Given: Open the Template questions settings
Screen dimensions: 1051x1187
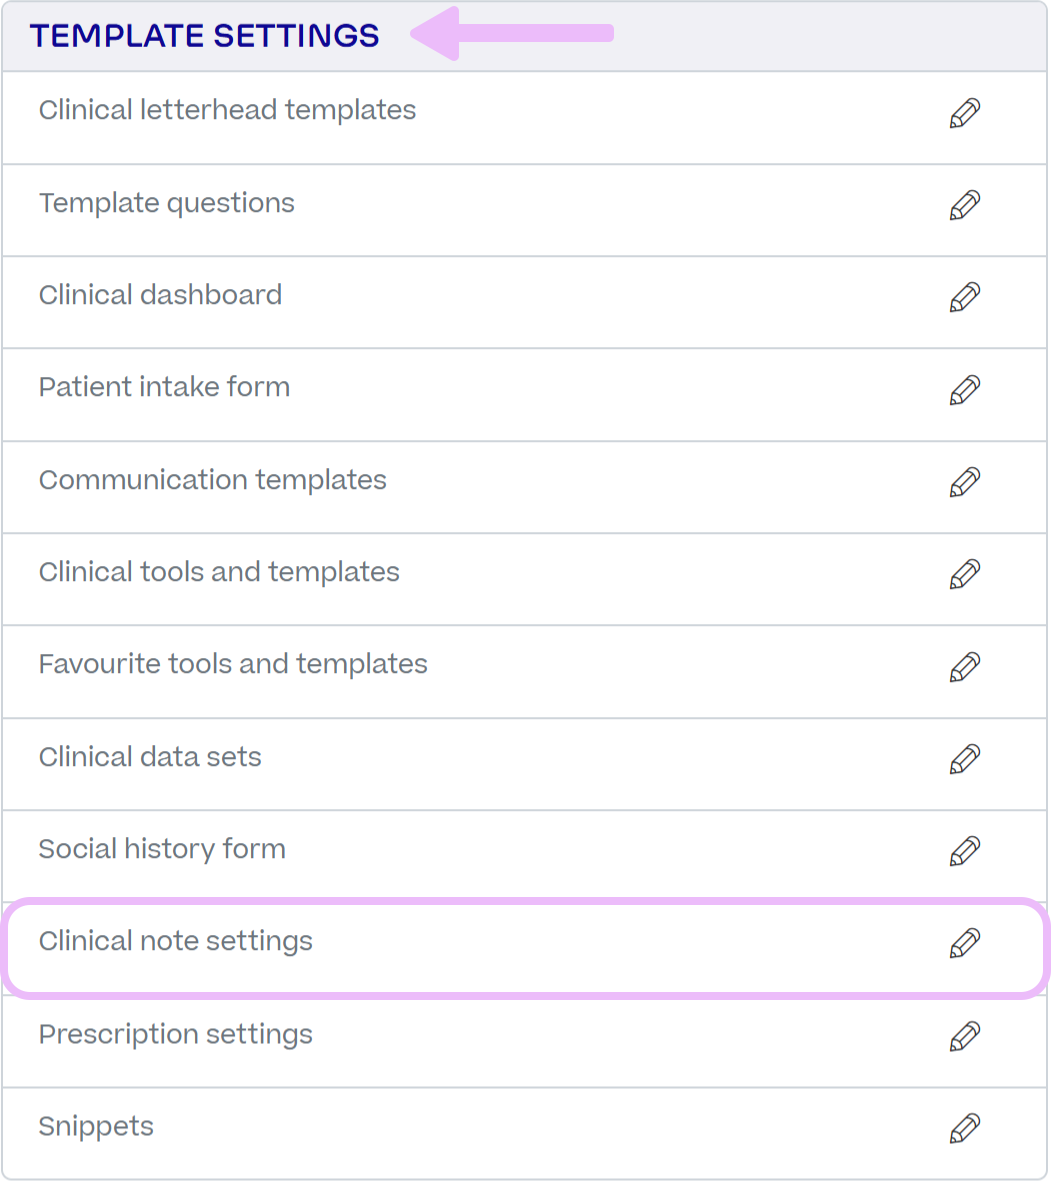Looking at the screenshot, I should [x=166, y=203].
